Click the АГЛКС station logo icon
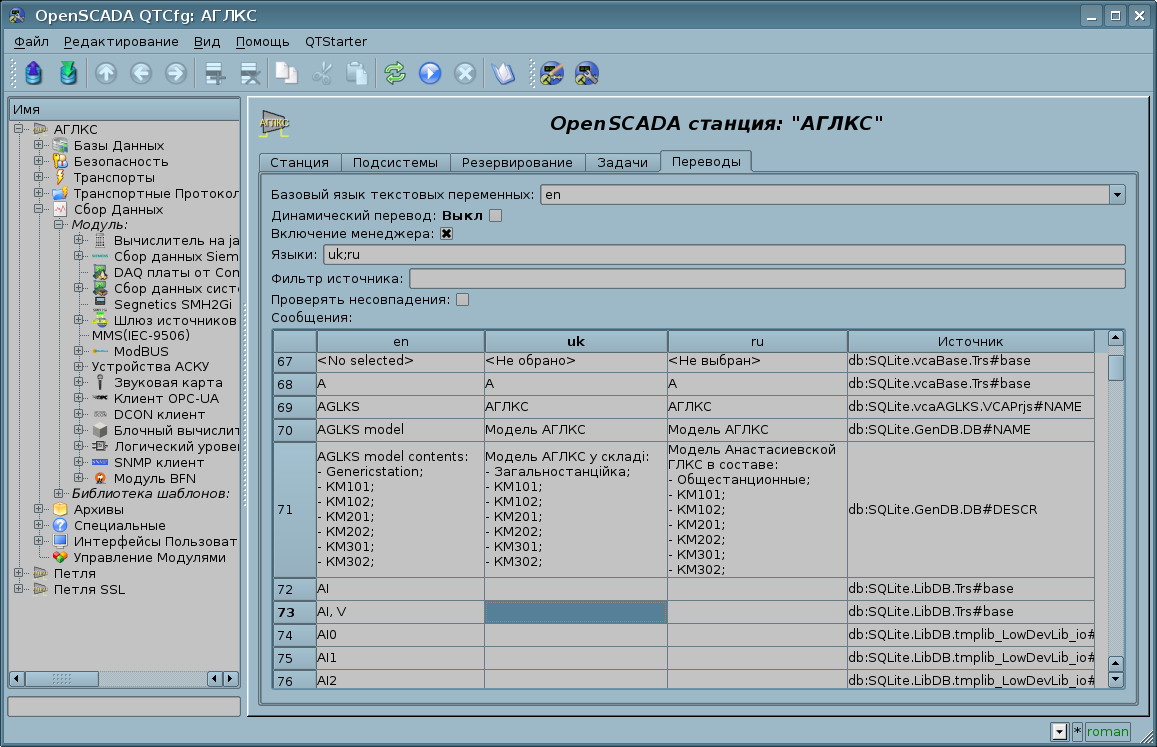Screen dimensions: 1157x747 [x=274, y=123]
